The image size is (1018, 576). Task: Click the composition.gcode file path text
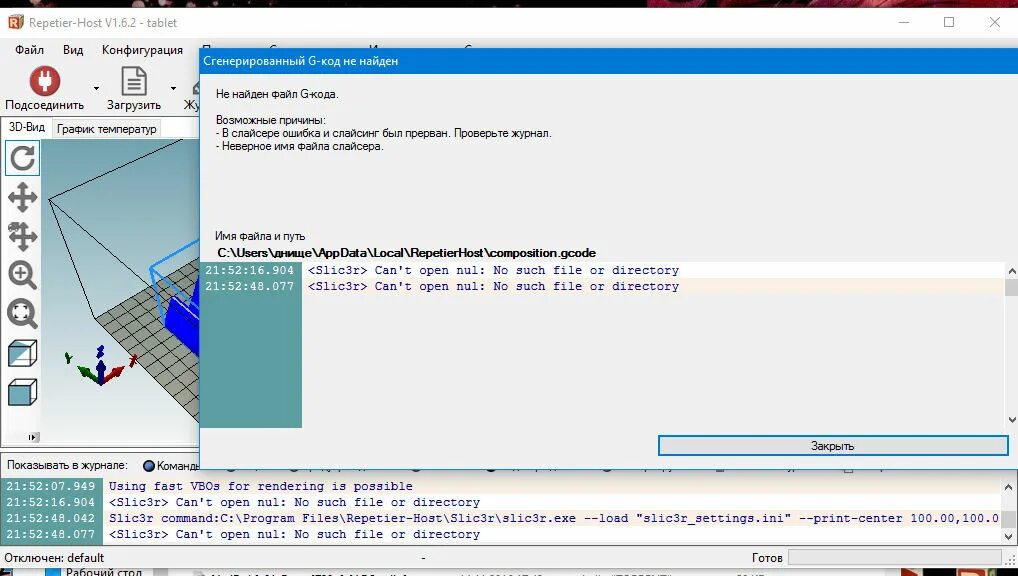(406, 253)
